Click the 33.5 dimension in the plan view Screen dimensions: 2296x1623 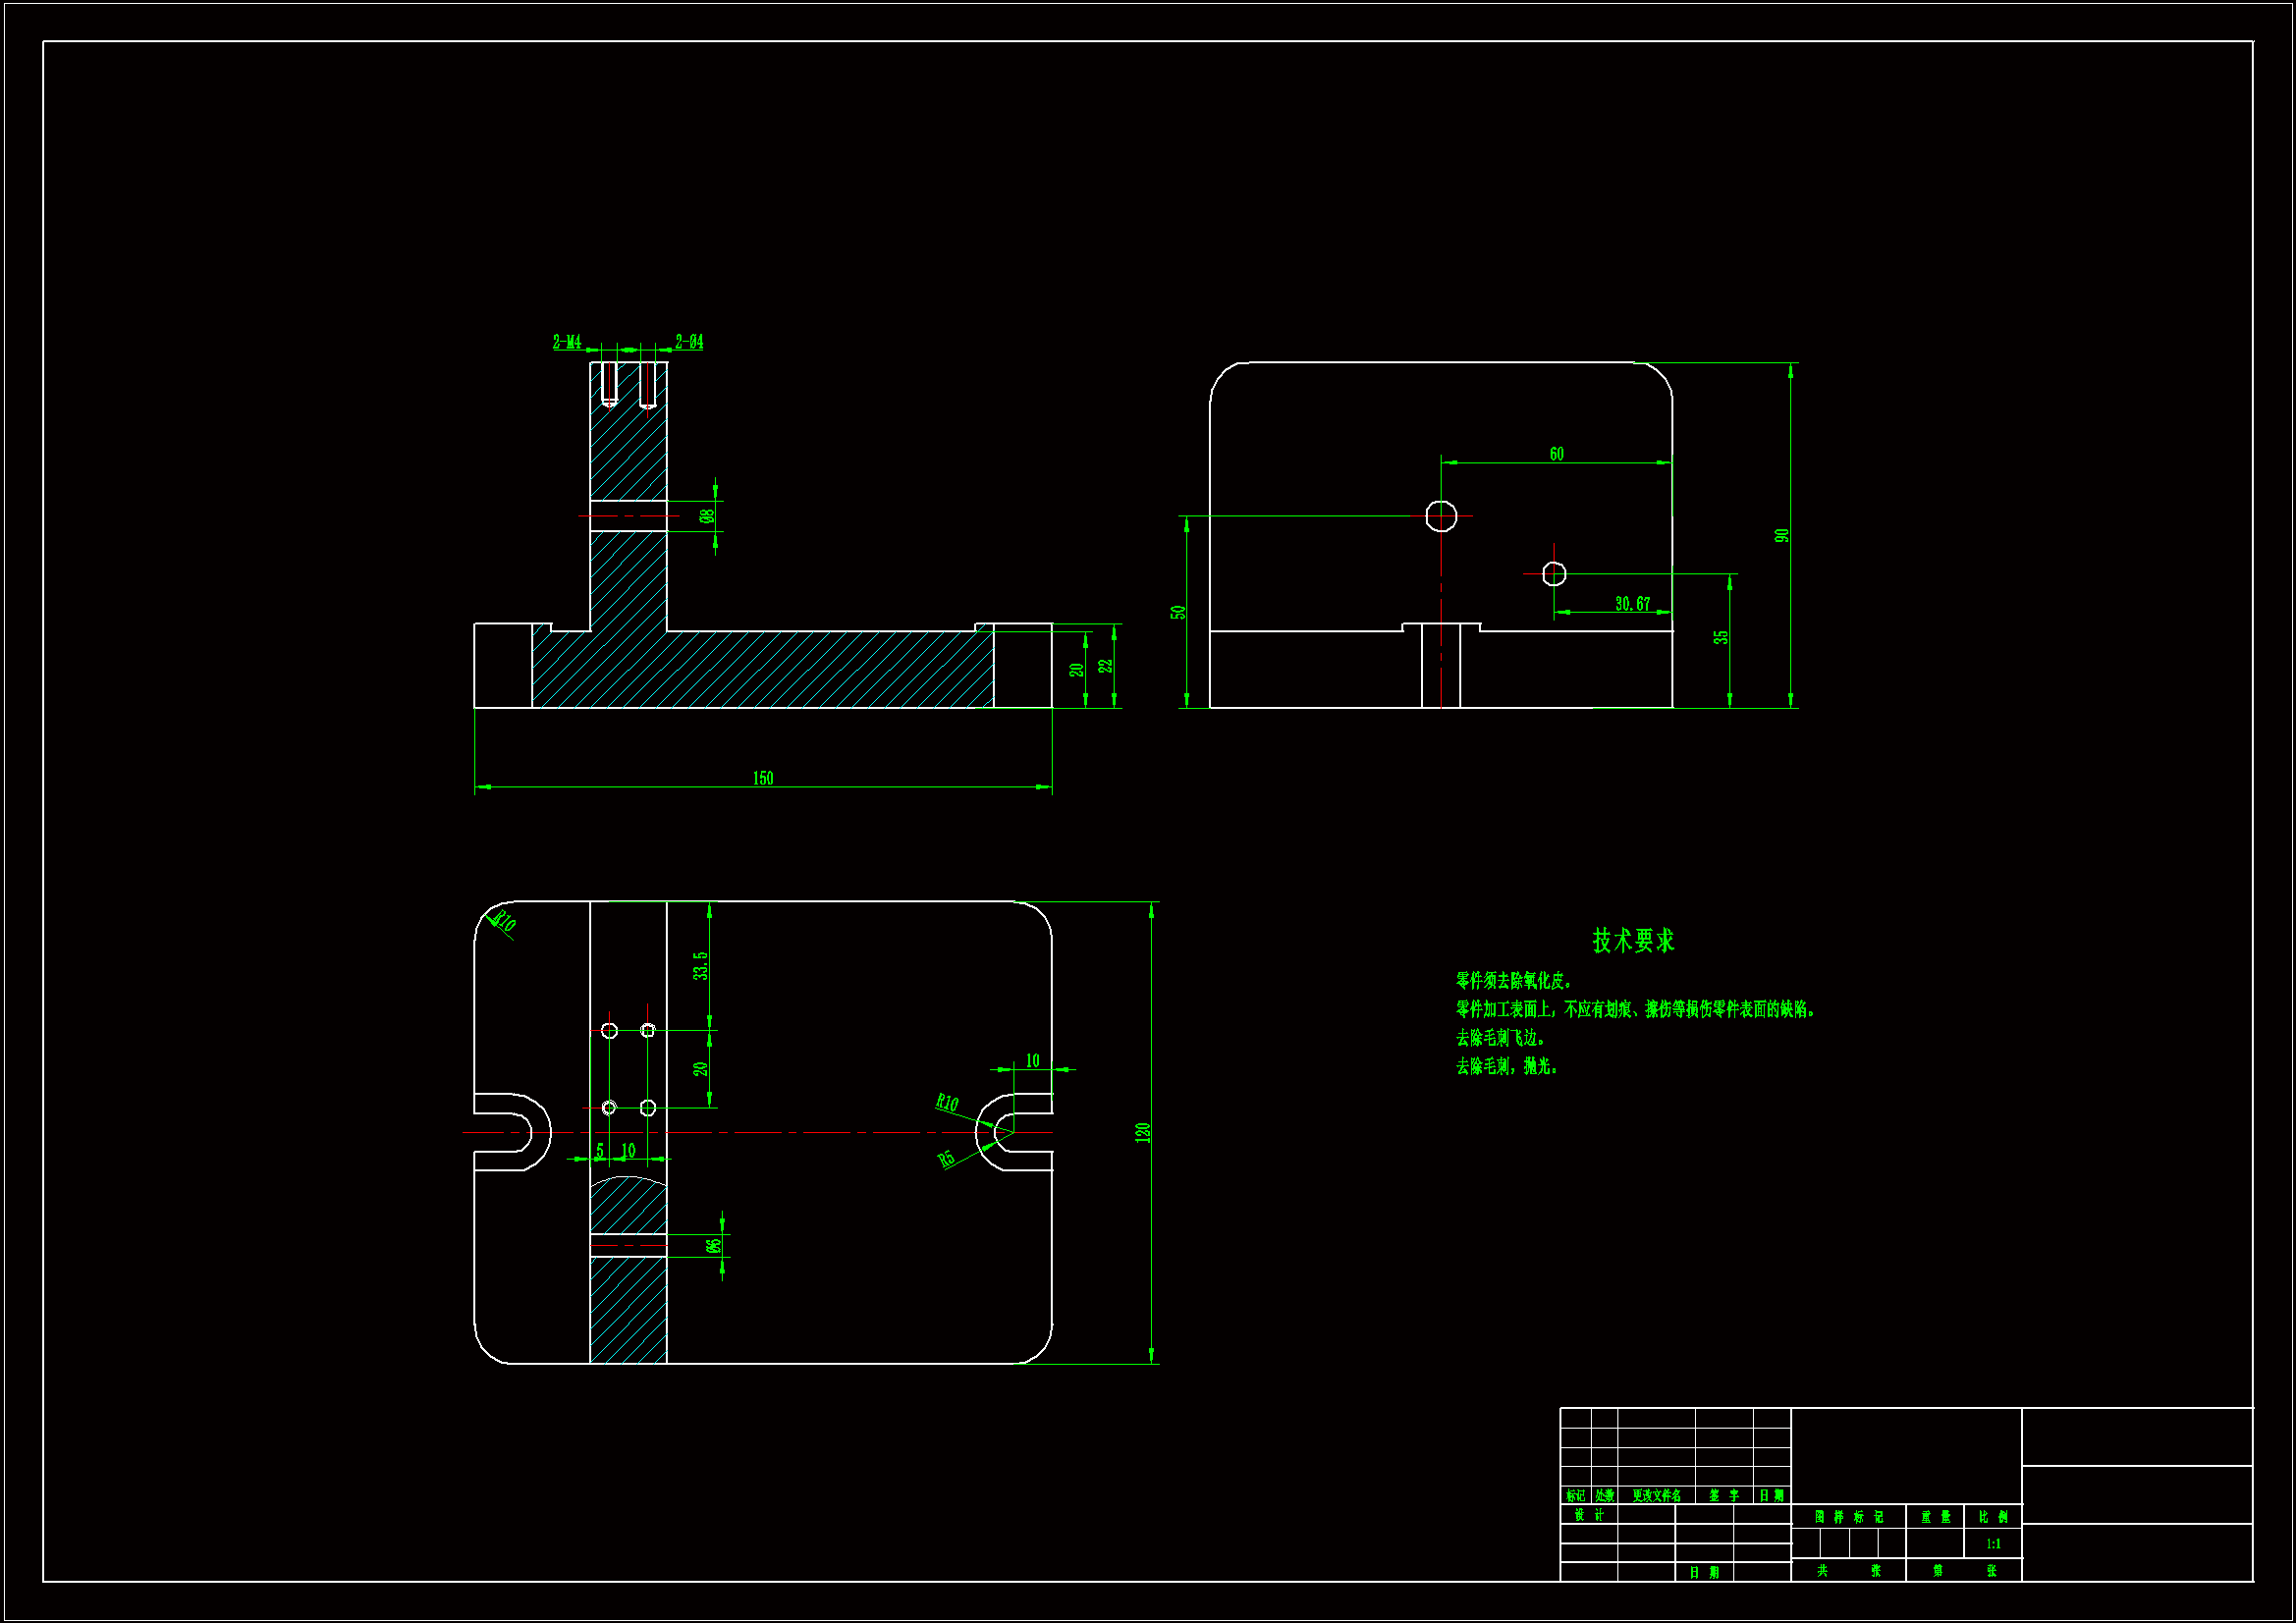coord(700,965)
